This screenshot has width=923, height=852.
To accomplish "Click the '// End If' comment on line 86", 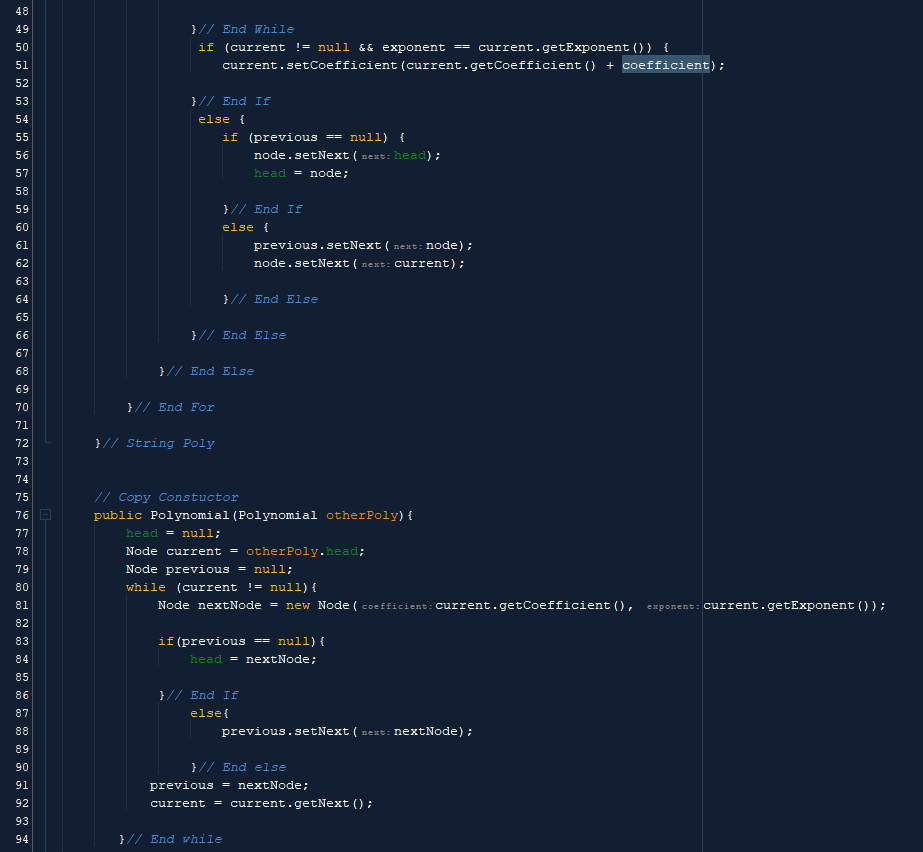I will [202, 695].
